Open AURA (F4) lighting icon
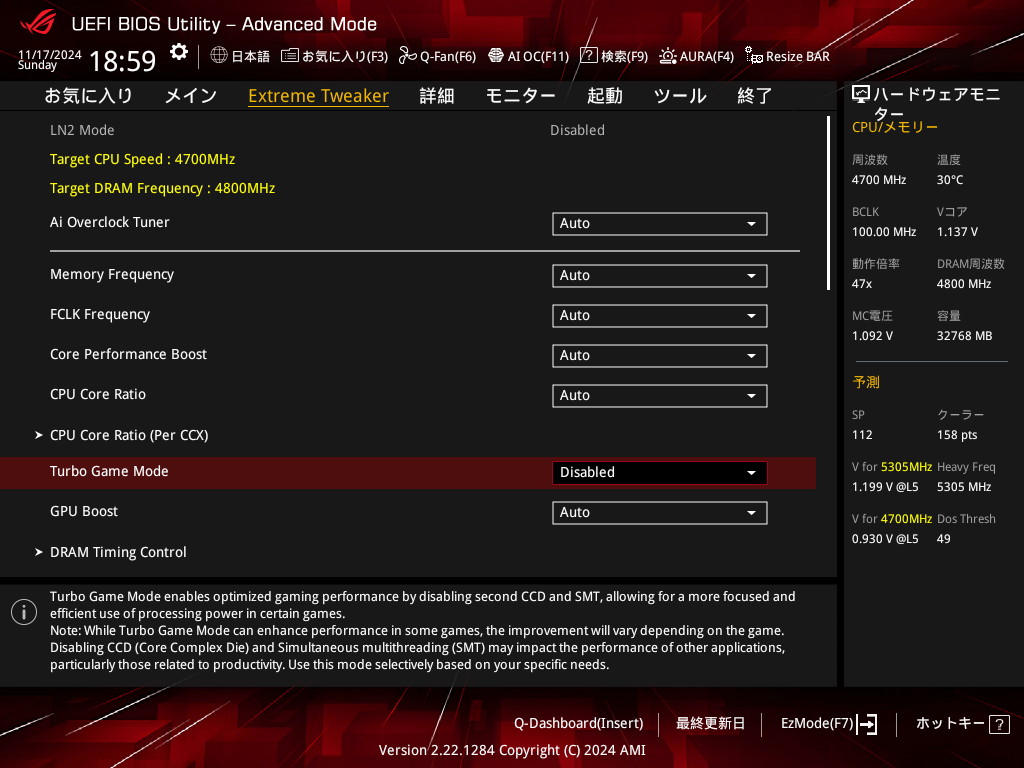Screen dimensions: 1024x768 [x=667, y=56]
